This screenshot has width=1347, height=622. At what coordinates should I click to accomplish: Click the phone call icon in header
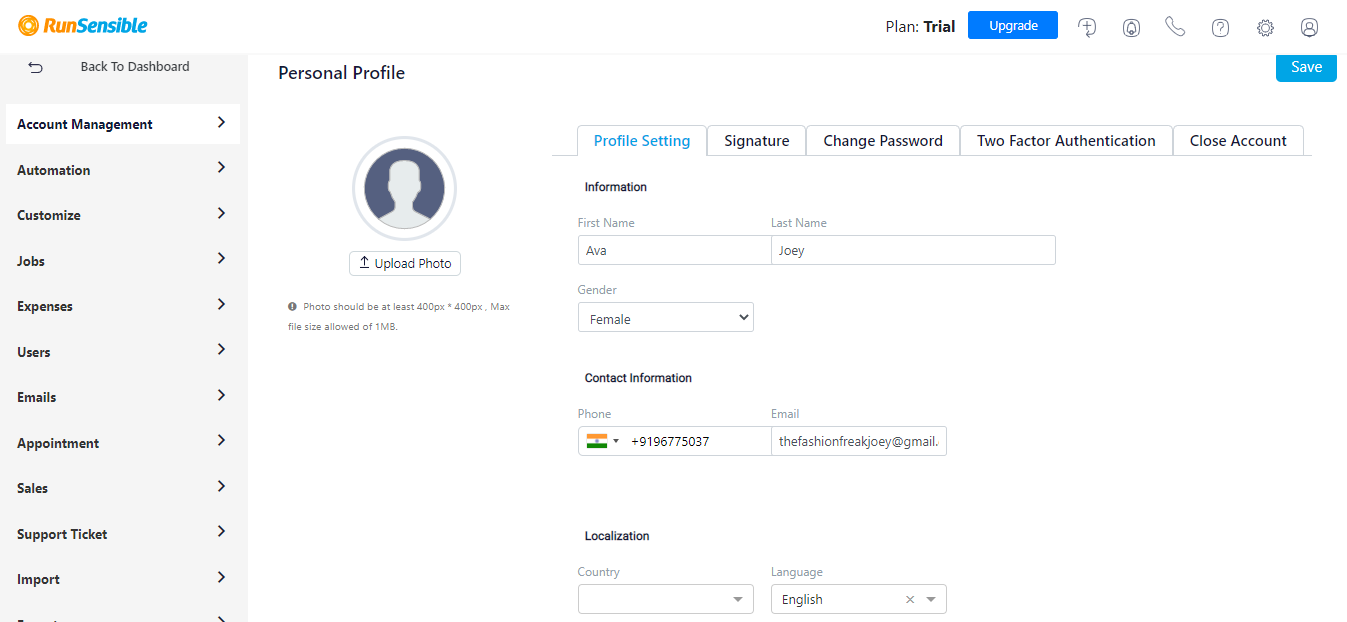pyautogui.click(x=1175, y=27)
